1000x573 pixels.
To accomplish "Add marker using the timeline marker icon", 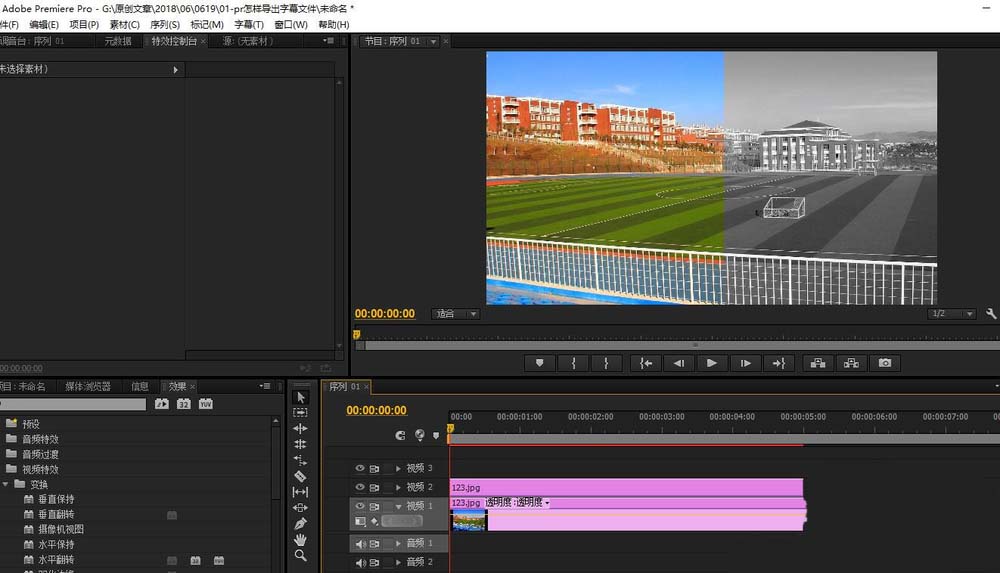I will [436, 436].
